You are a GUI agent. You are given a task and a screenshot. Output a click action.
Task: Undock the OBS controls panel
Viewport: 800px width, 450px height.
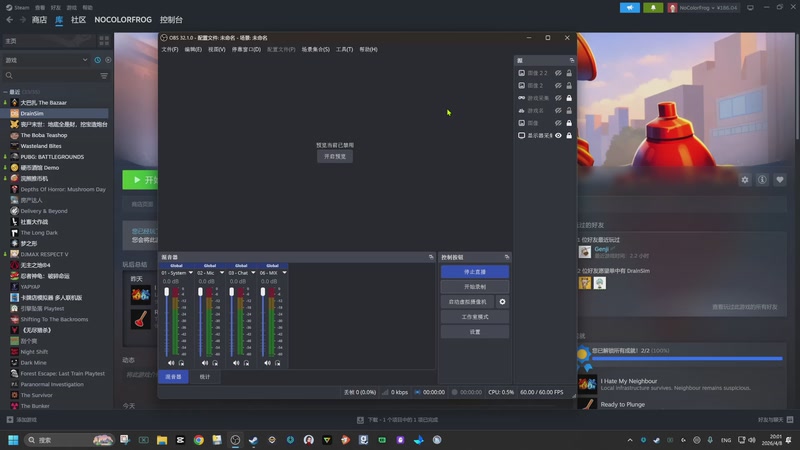pyautogui.click(x=507, y=257)
